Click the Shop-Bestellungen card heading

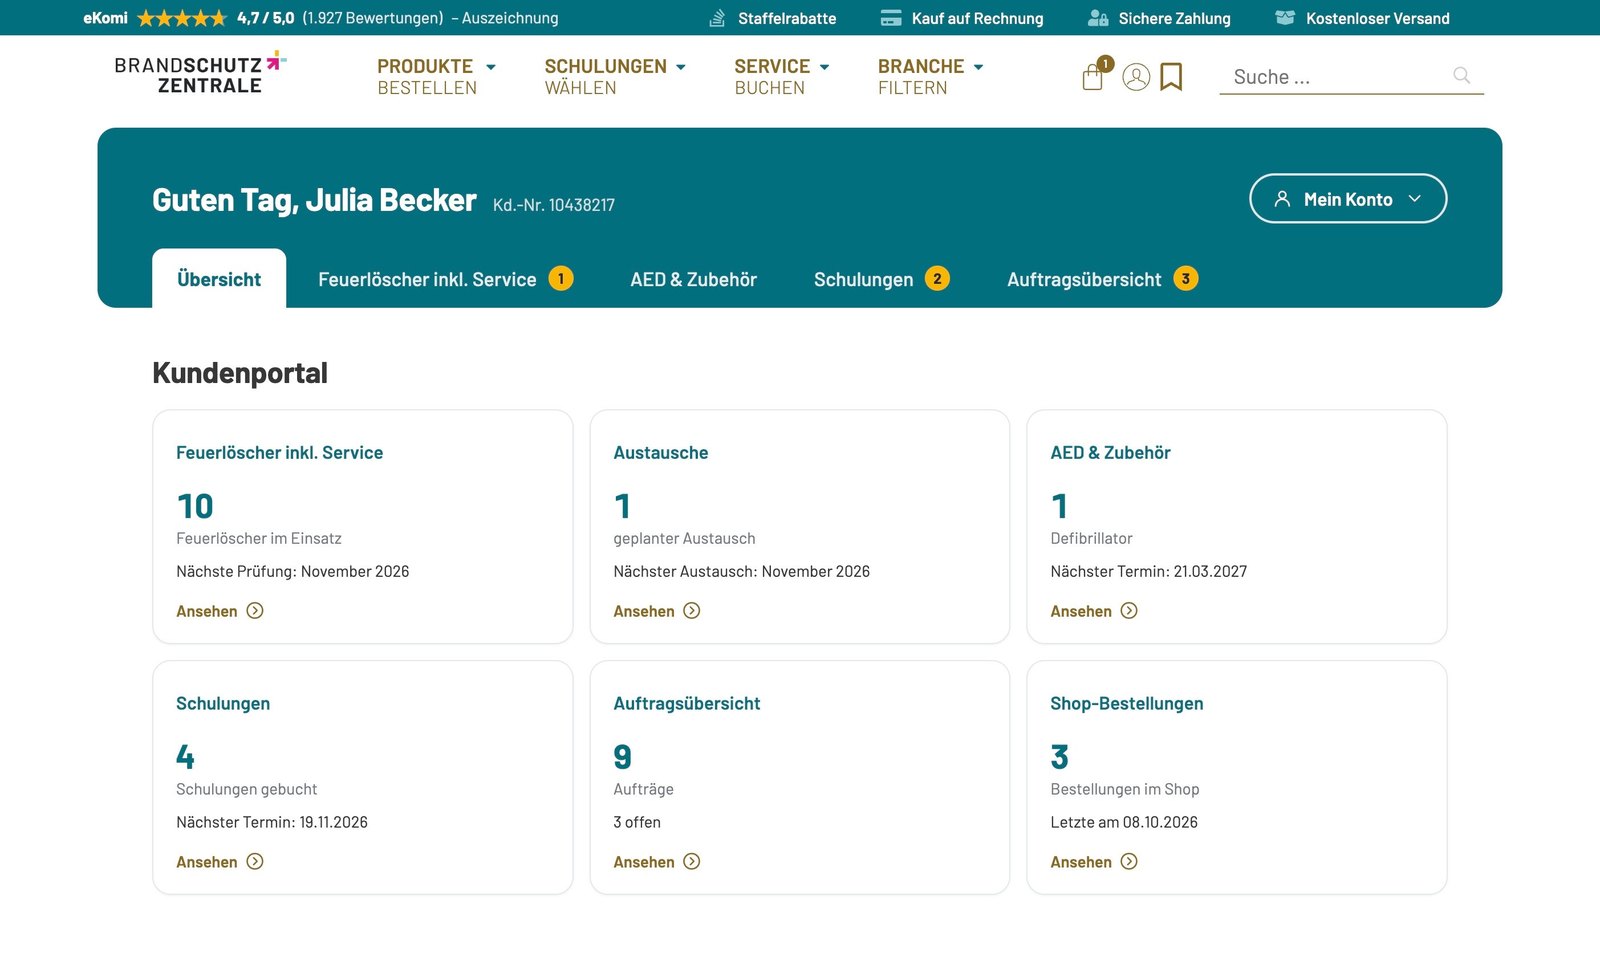[1127, 703]
